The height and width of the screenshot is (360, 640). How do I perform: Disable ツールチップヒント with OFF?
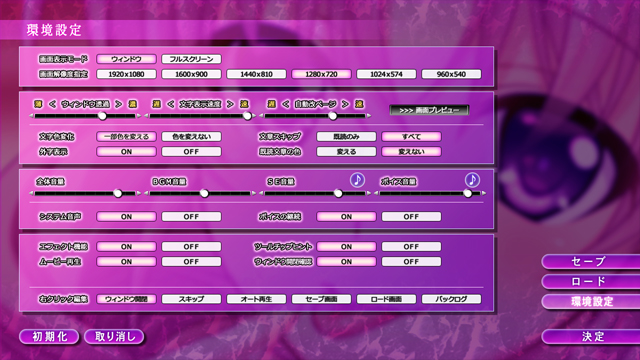click(x=411, y=247)
